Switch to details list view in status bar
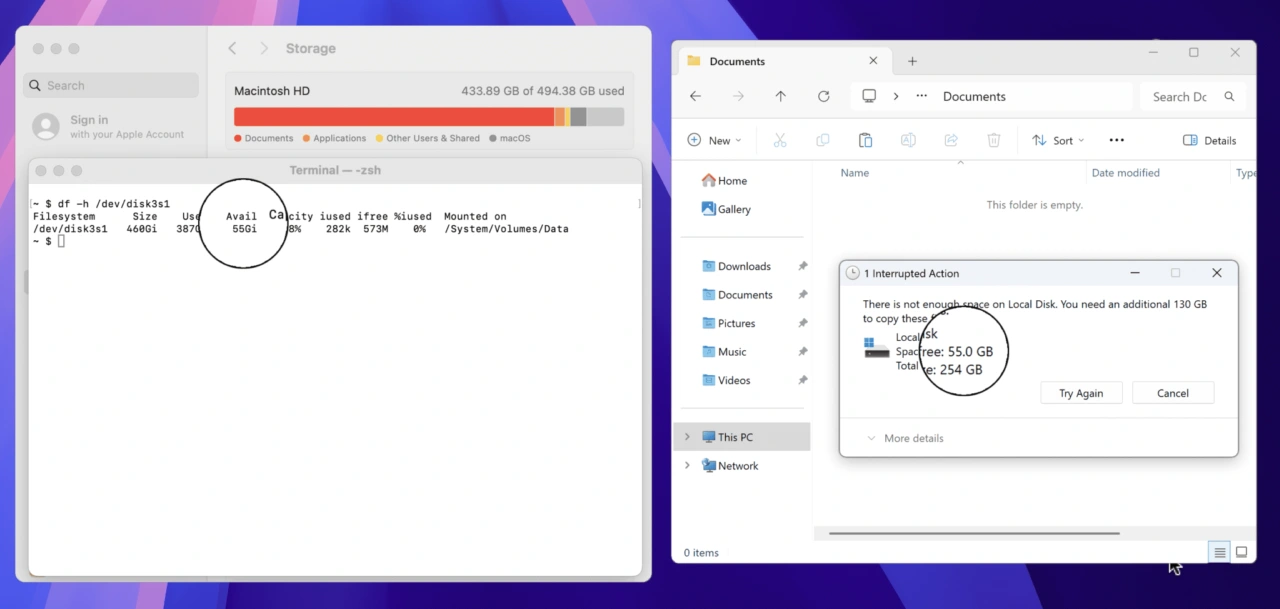Screen dimensions: 1280x609 tap(1219, 552)
